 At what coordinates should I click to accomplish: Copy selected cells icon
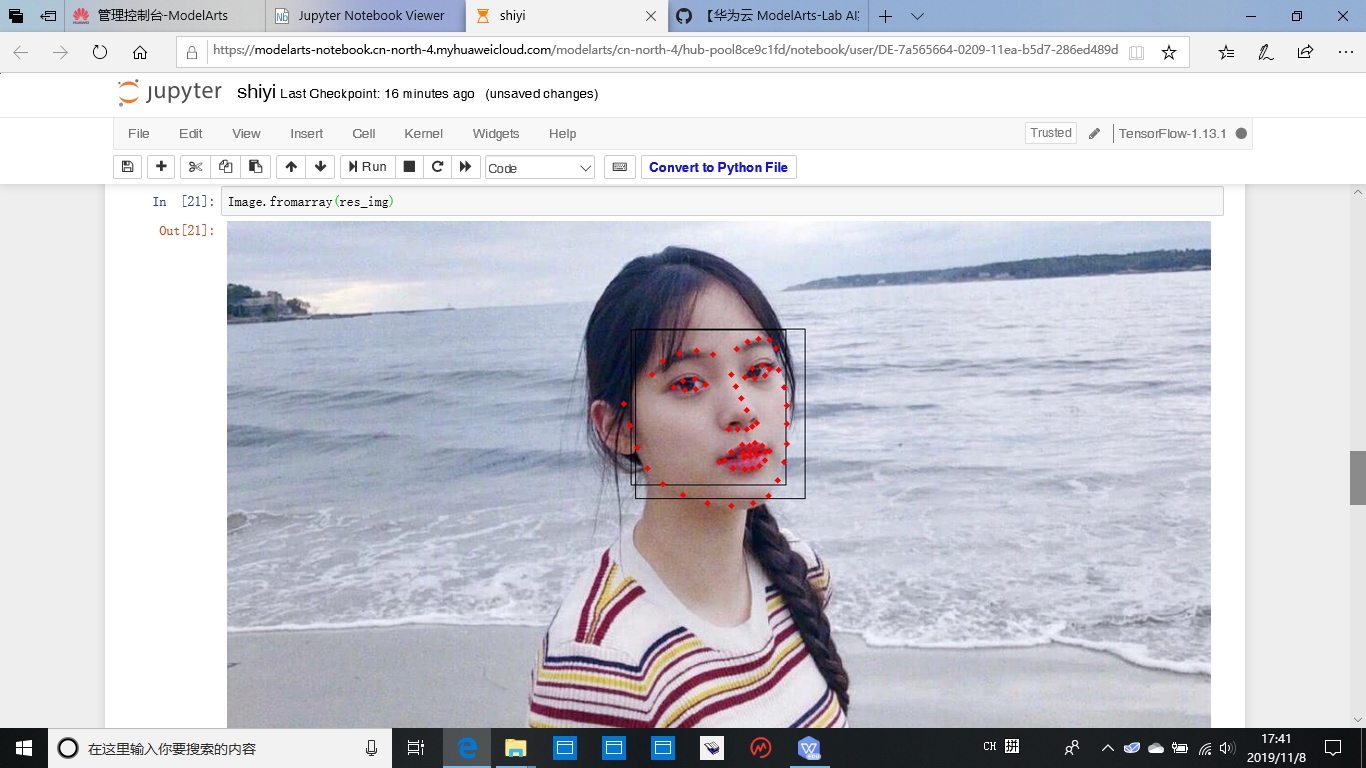(225, 167)
